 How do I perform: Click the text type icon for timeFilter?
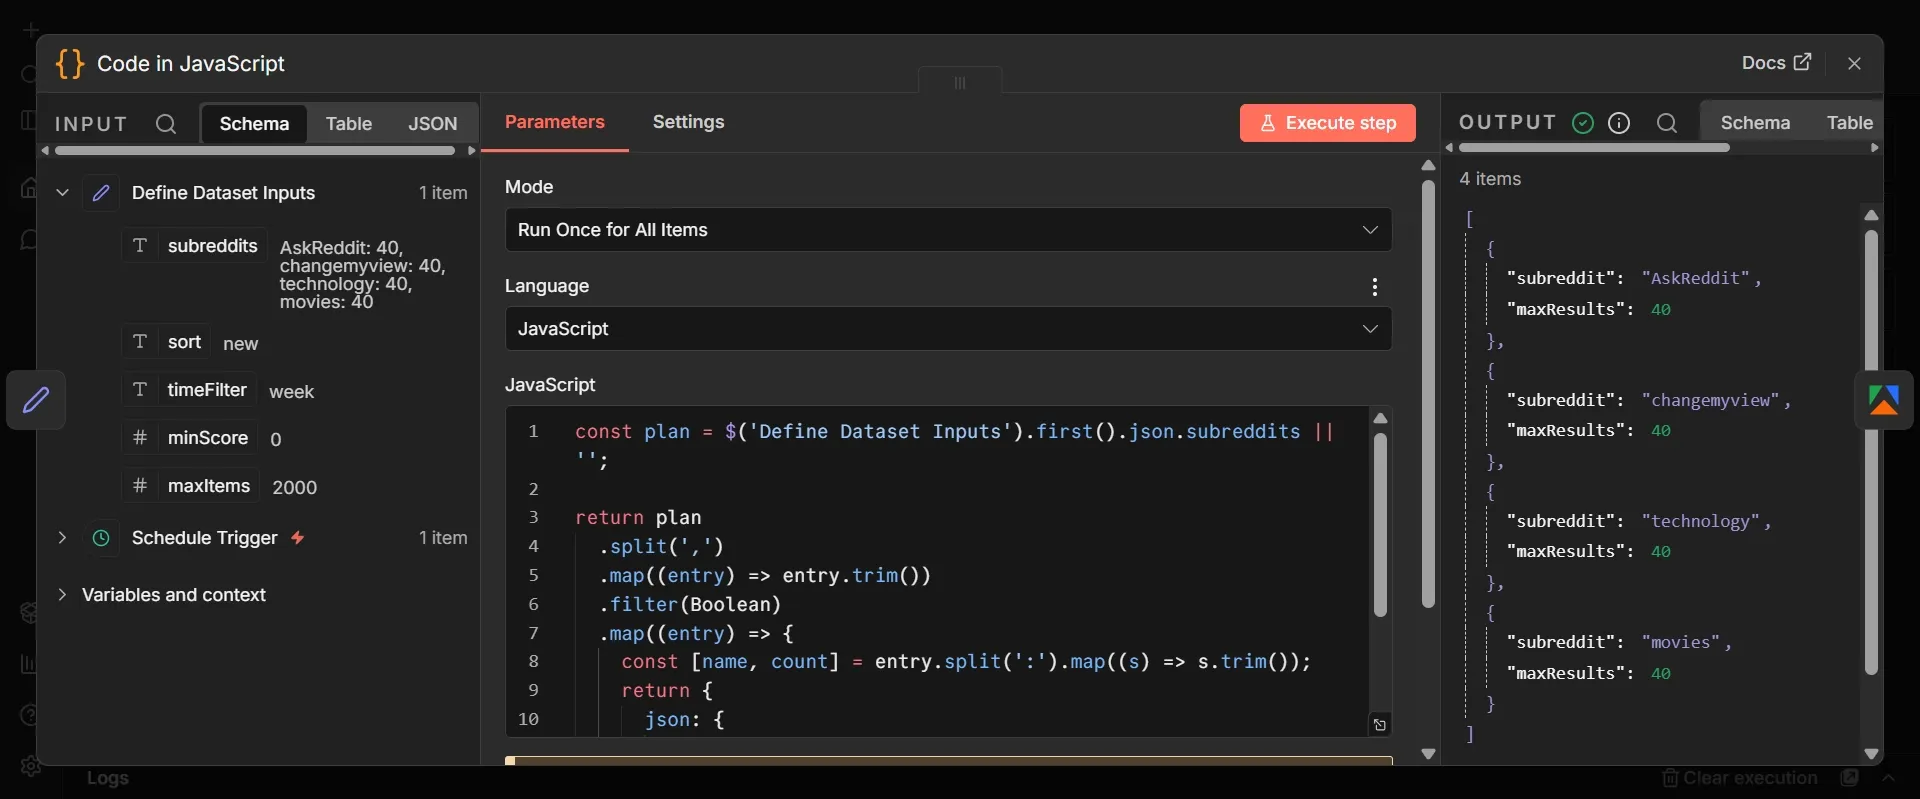tap(140, 390)
